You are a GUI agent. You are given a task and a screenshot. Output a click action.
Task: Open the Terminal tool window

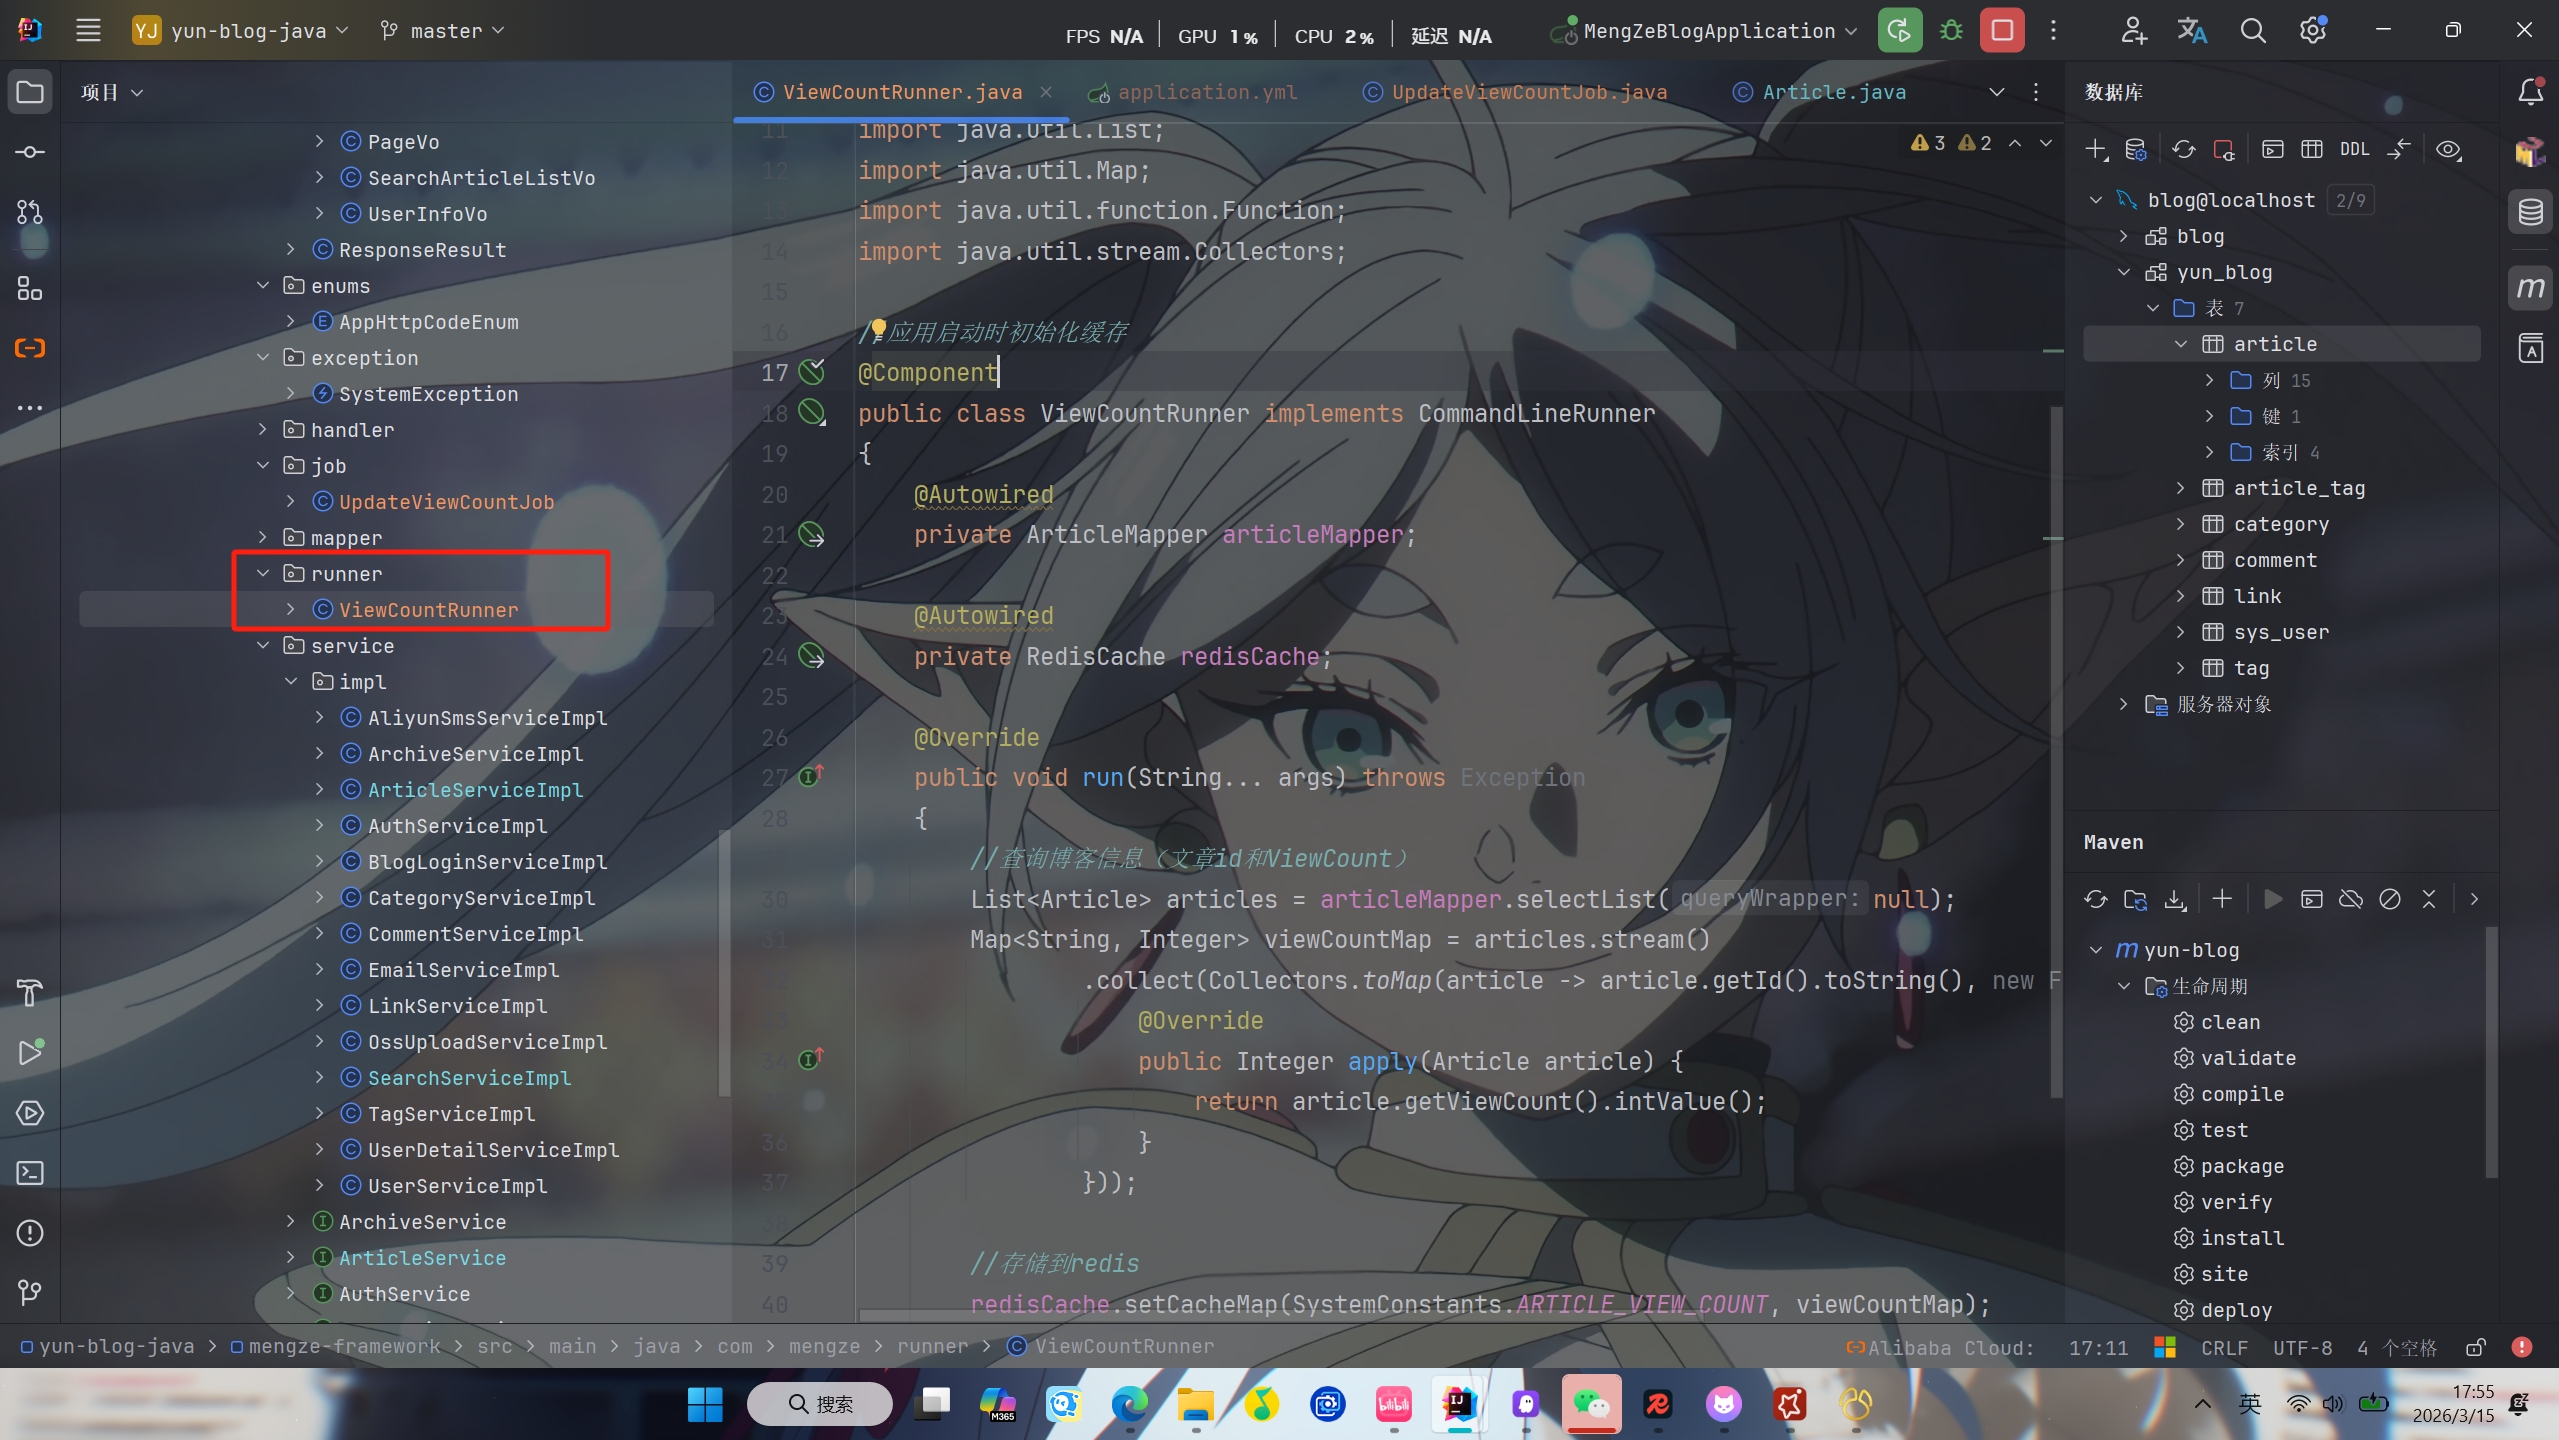click(x=30, y=1172)
